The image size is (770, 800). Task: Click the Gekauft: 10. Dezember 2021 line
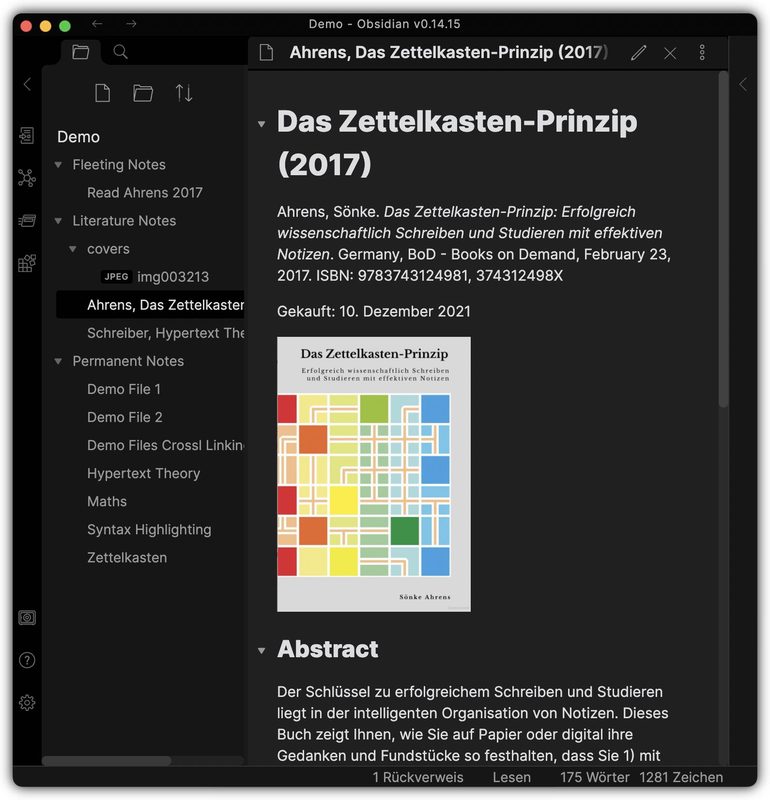point(374,311)
